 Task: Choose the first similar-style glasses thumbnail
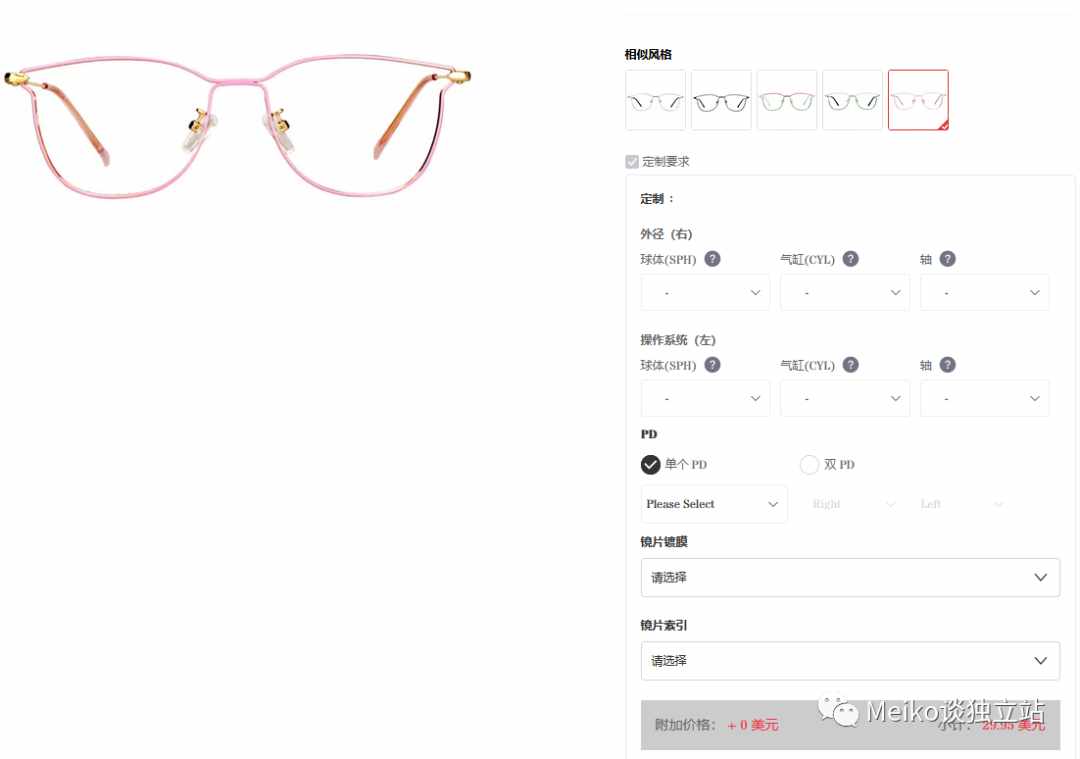pos(655,100)
